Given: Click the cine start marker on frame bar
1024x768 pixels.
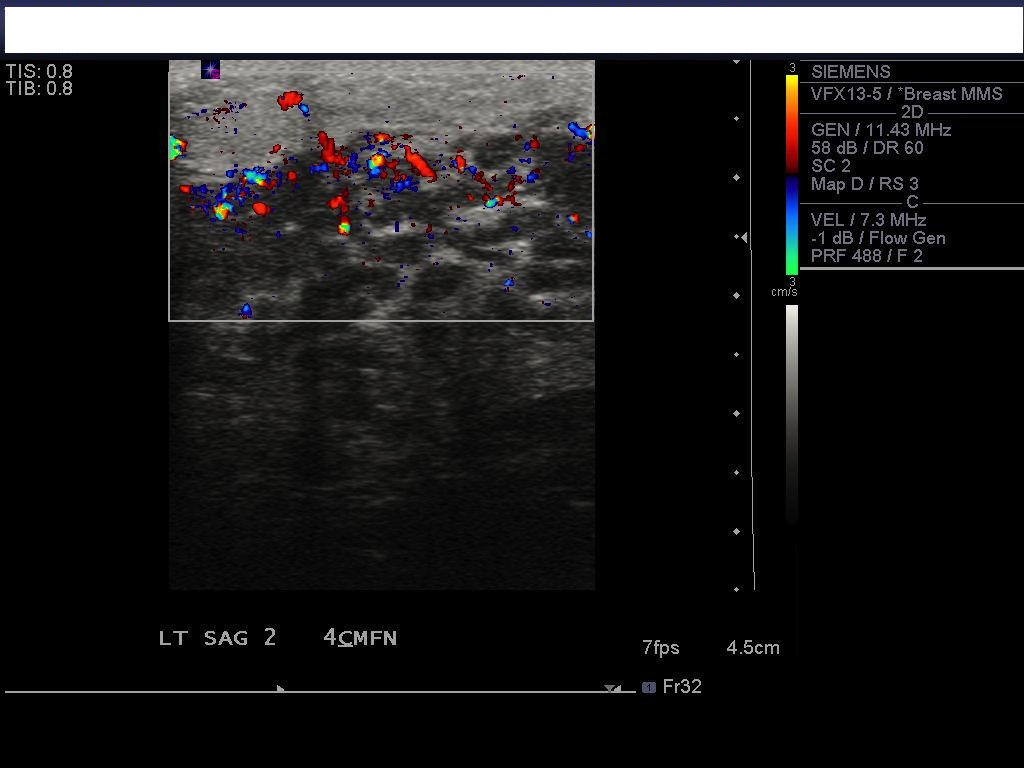Looking at the screenshot, I should click(281, 688).
